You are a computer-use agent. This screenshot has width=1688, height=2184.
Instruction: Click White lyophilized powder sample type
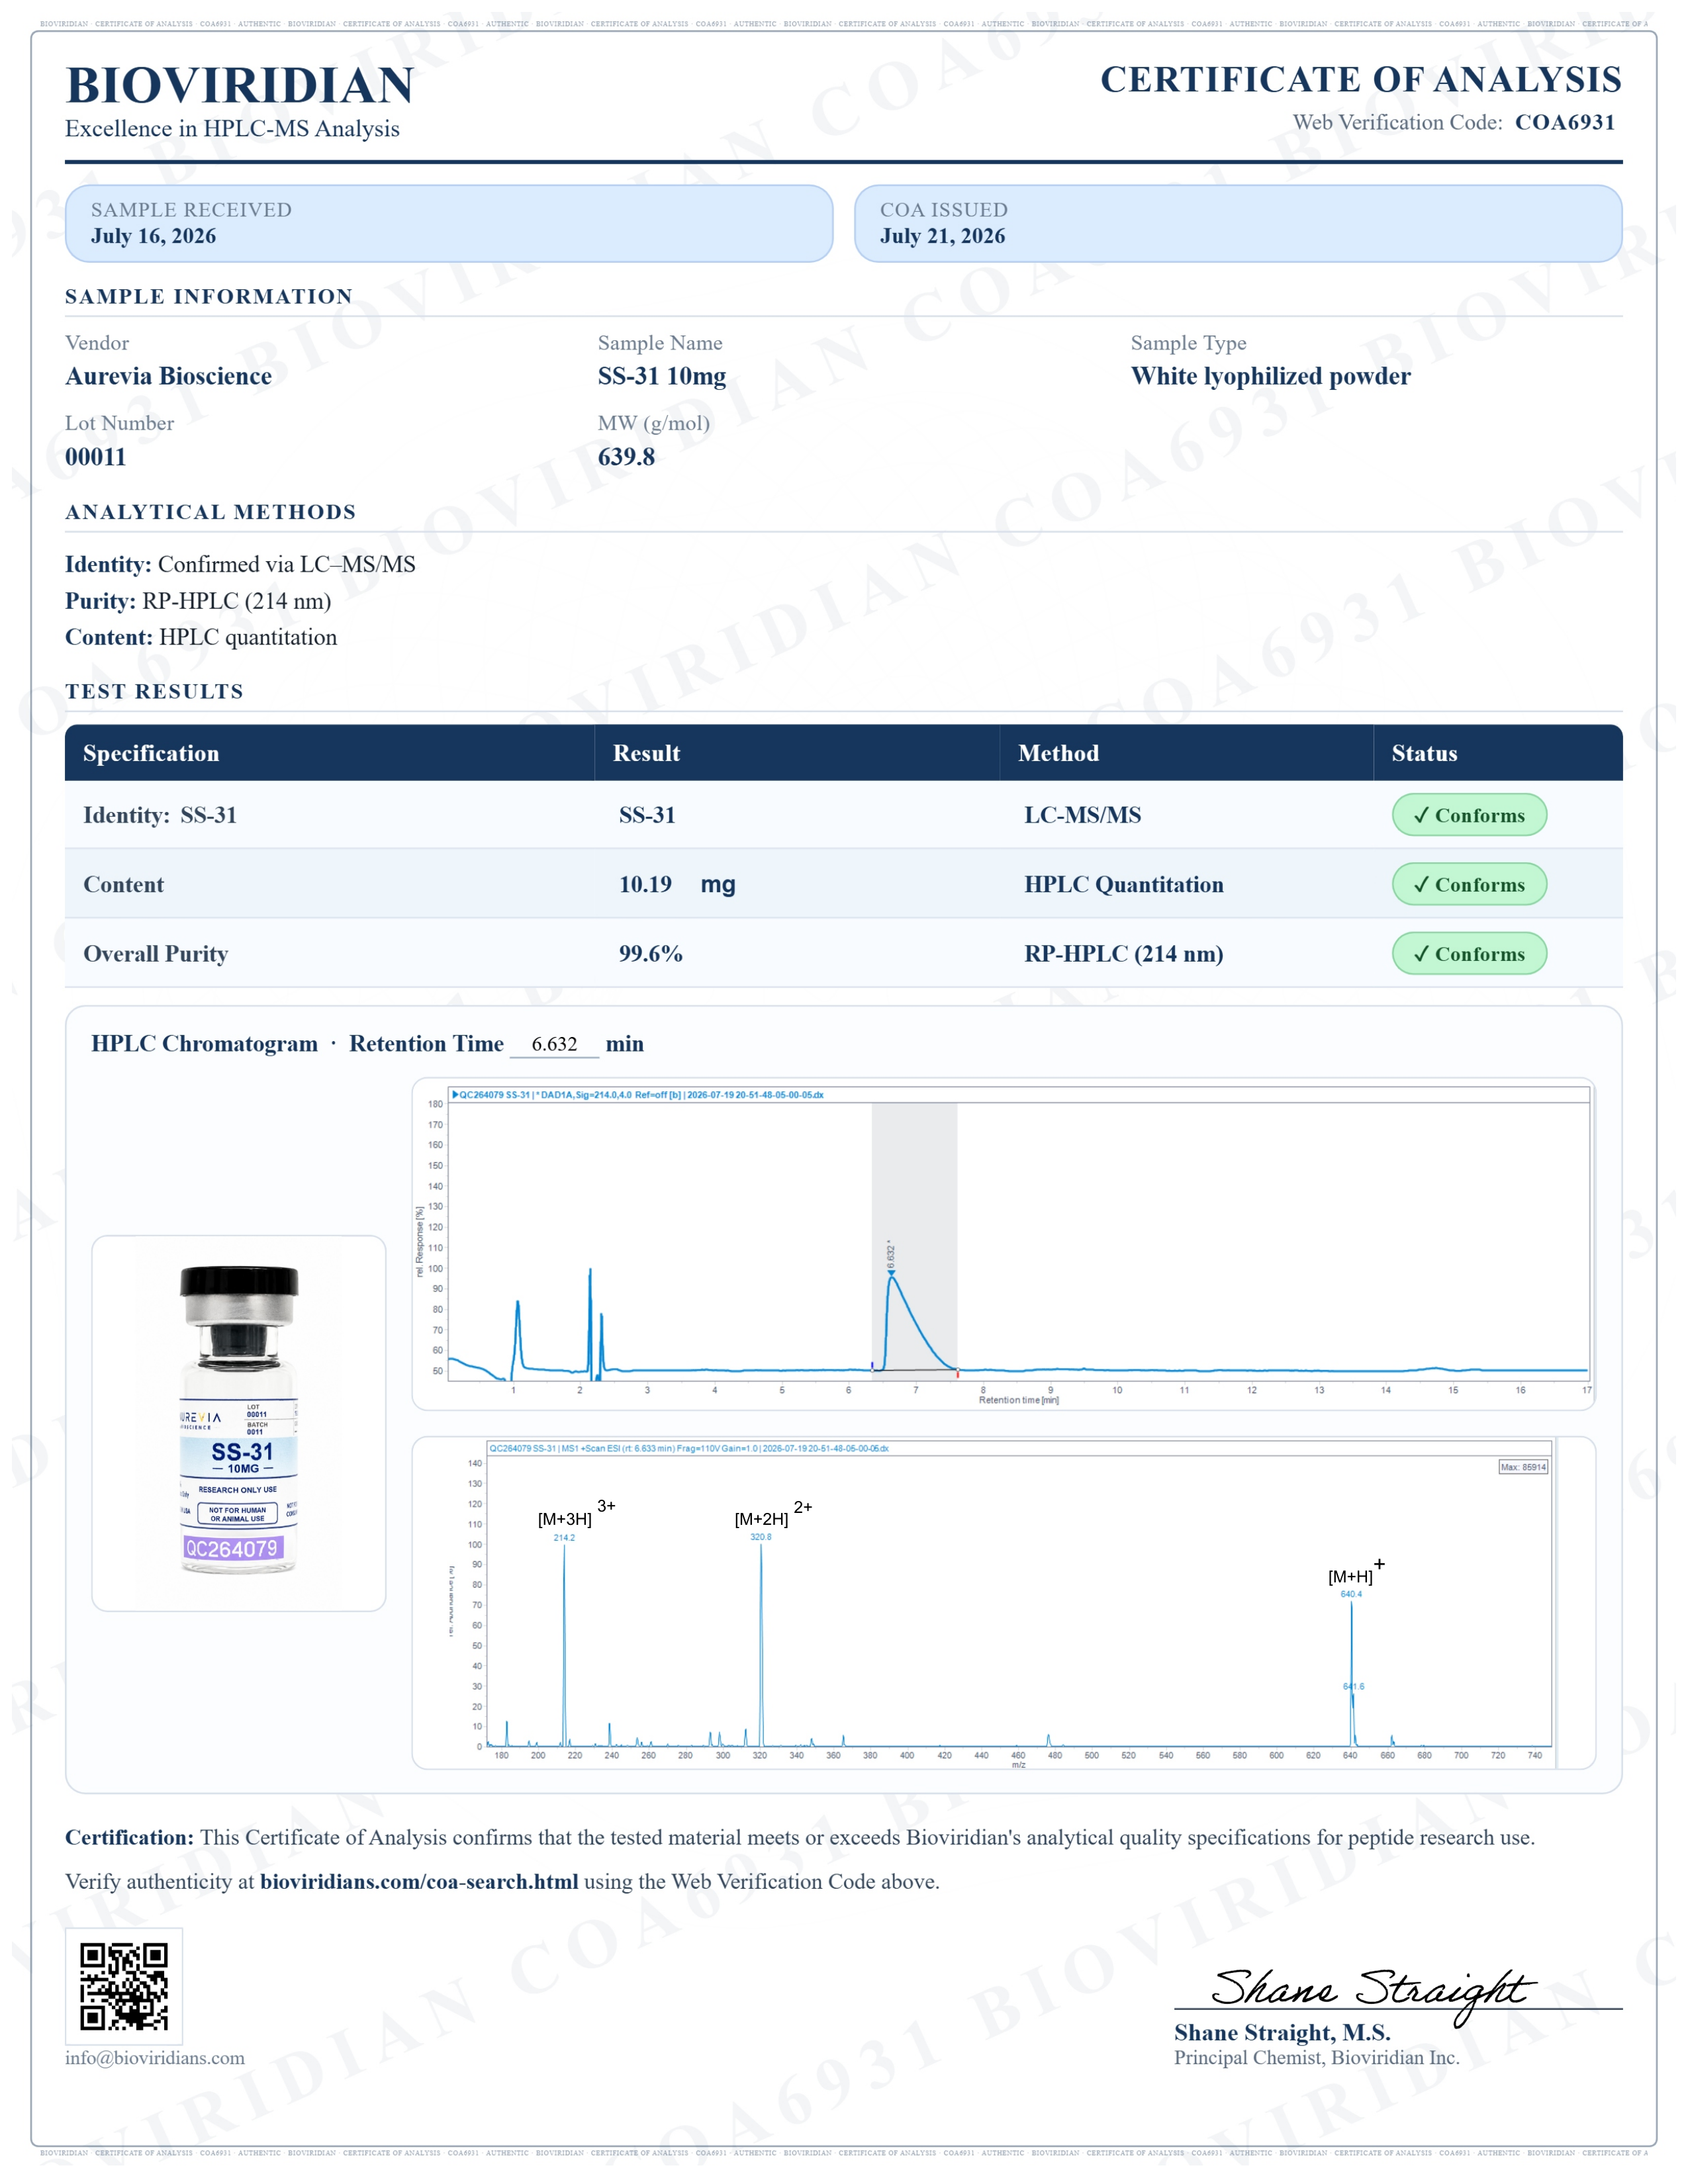click(1271, 376)
